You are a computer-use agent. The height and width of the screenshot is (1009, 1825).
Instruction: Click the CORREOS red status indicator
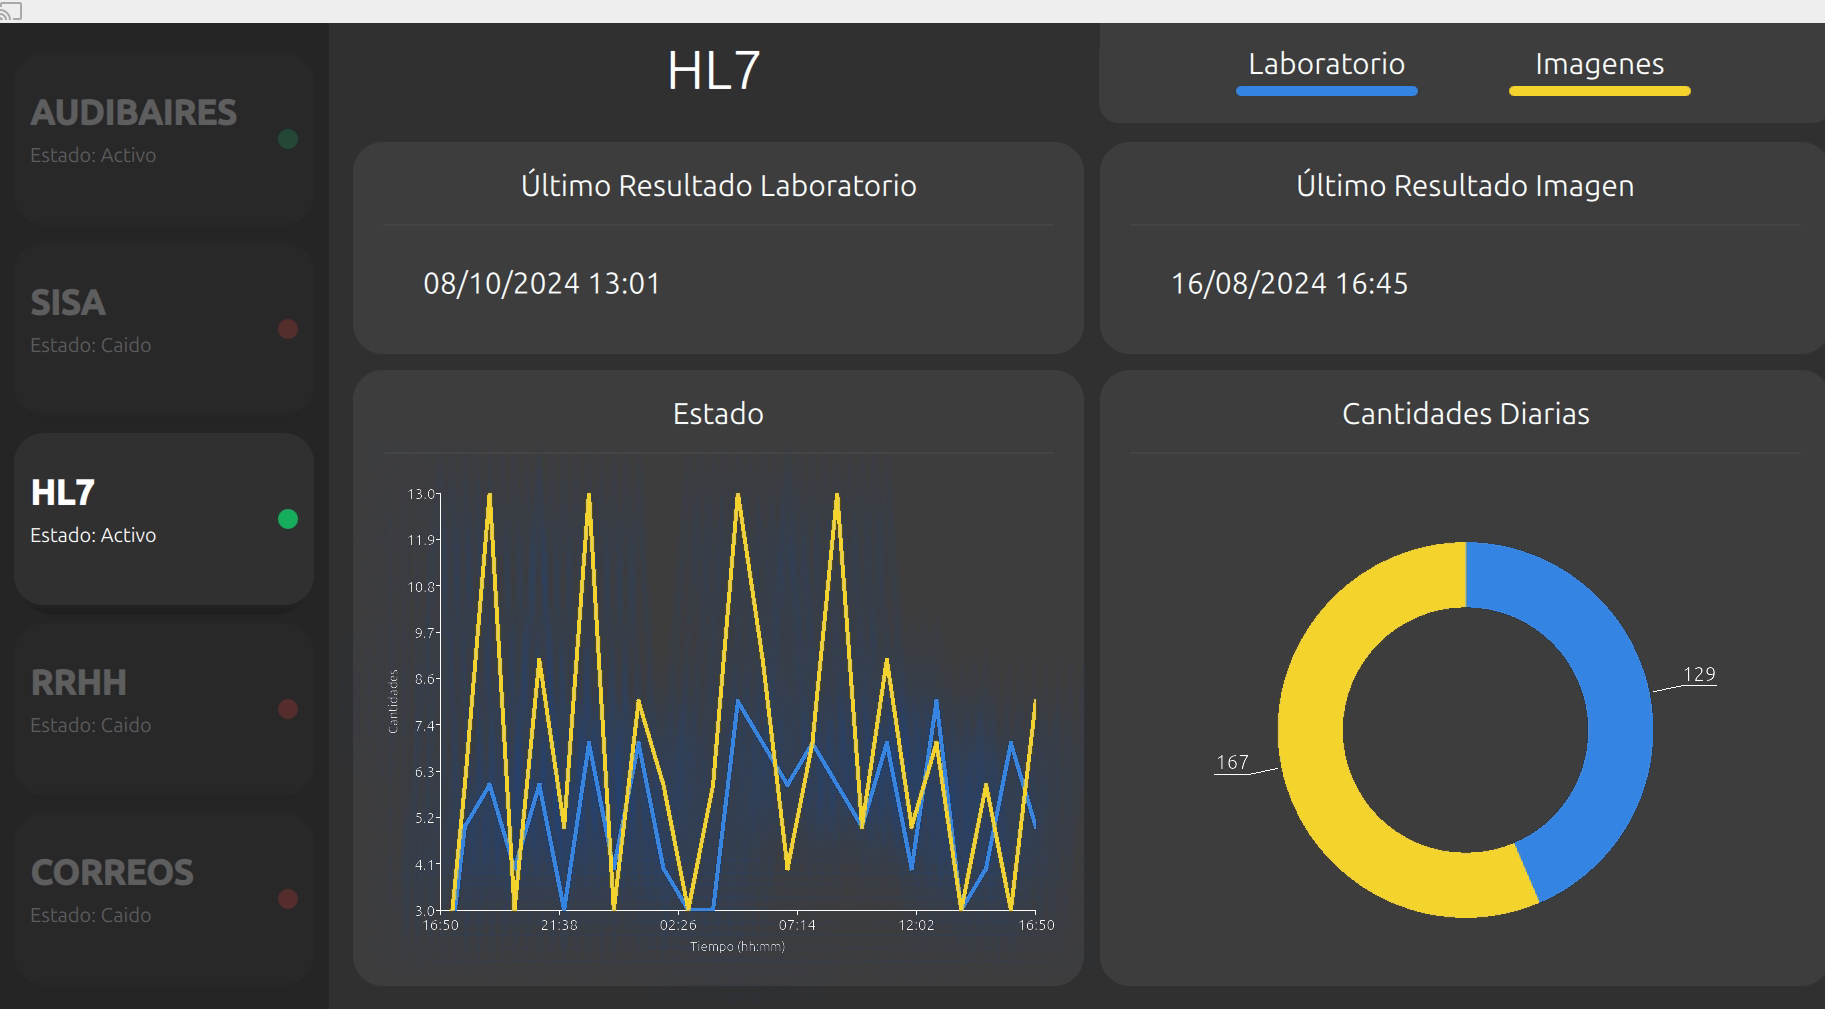click(x=288, y=899)
